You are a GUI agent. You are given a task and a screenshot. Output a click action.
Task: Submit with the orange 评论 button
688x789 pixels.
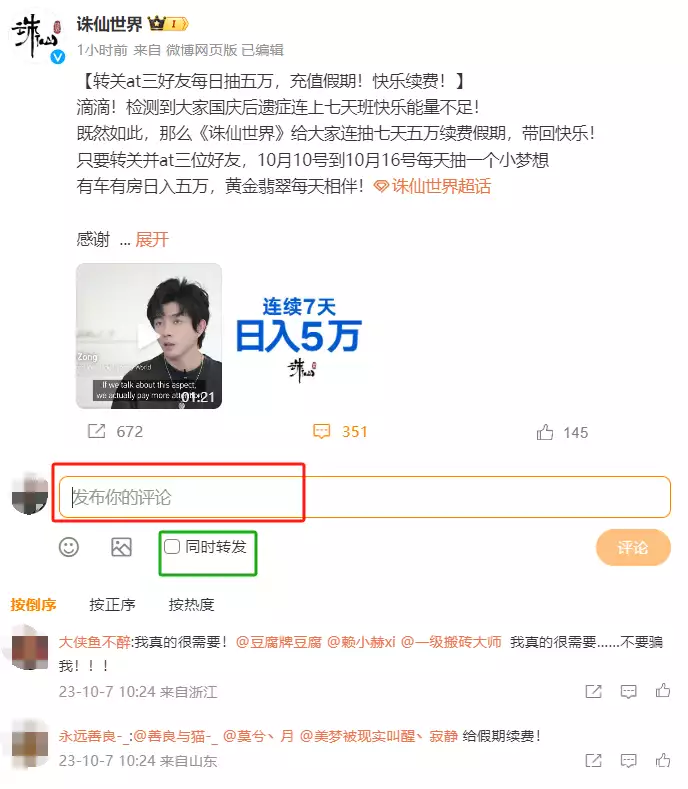633,547
